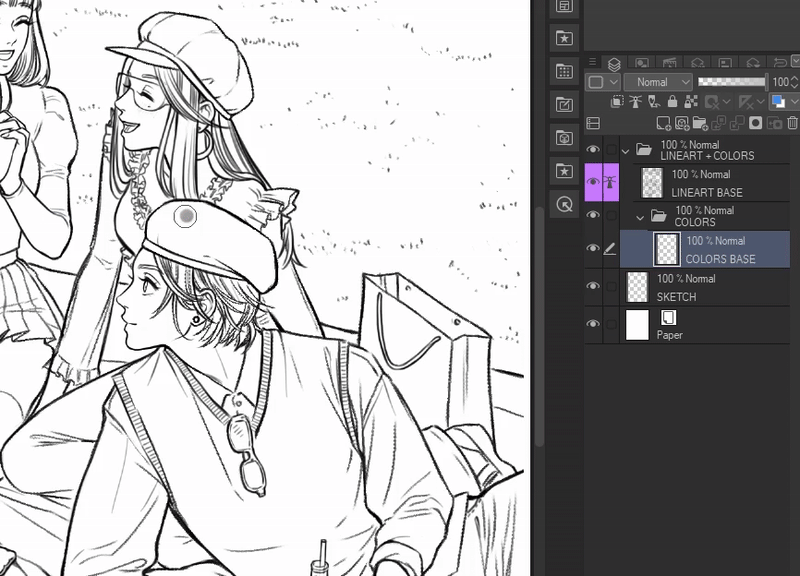
Task: Click the search materials magnifier icon
Action: [x=564, y=205]
